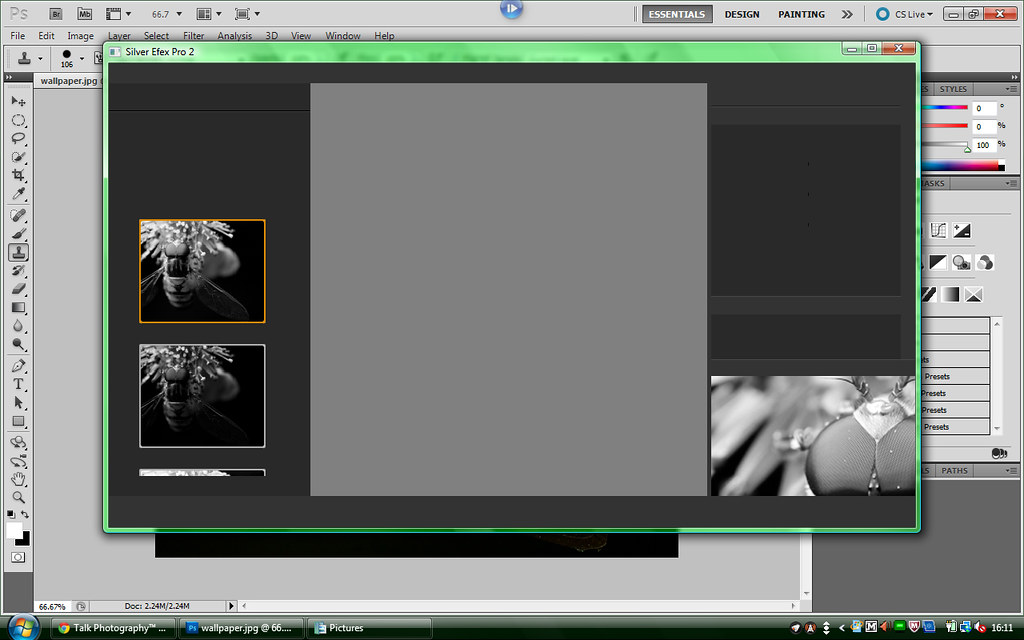Toggle Quick Mask mode
The height and width of the screenshot is (640, 1024).
pos(18,557)
